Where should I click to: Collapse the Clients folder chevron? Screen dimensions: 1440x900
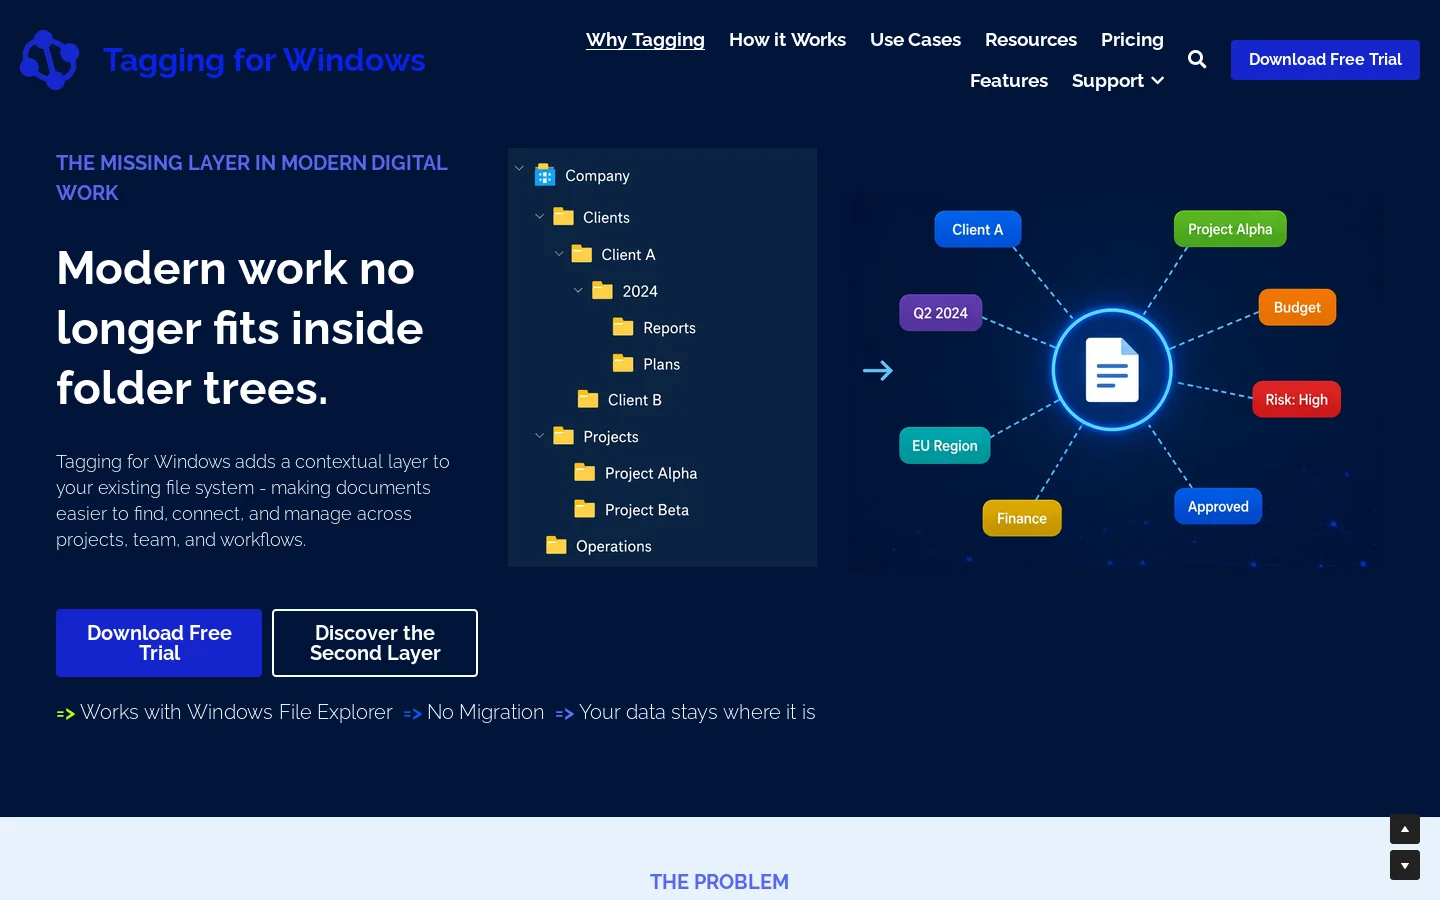[x=539, y=216]
